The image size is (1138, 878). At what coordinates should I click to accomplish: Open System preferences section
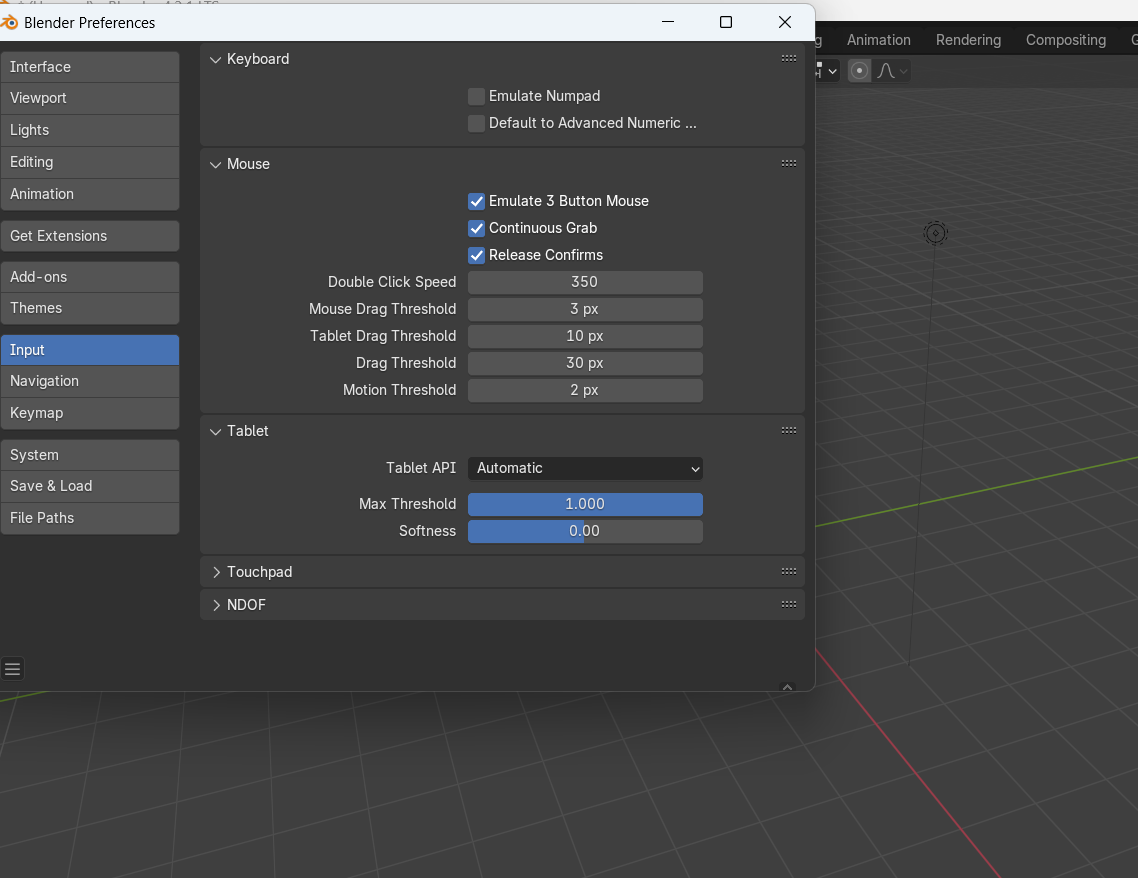tap(90, 455)
